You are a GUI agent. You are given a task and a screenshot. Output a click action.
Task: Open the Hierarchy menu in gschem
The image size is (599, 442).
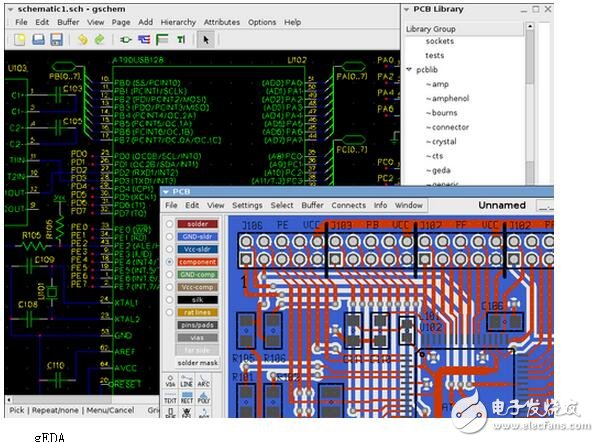(178, 22)
